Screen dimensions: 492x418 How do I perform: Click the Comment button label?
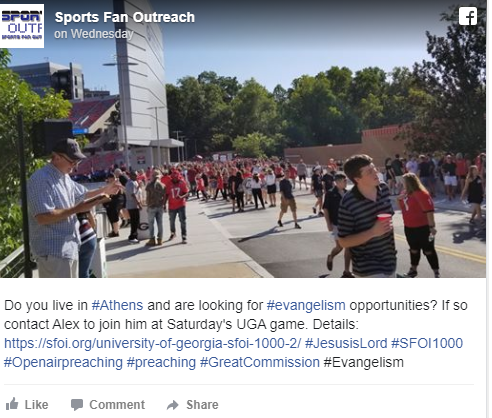(x=117, y=405)
